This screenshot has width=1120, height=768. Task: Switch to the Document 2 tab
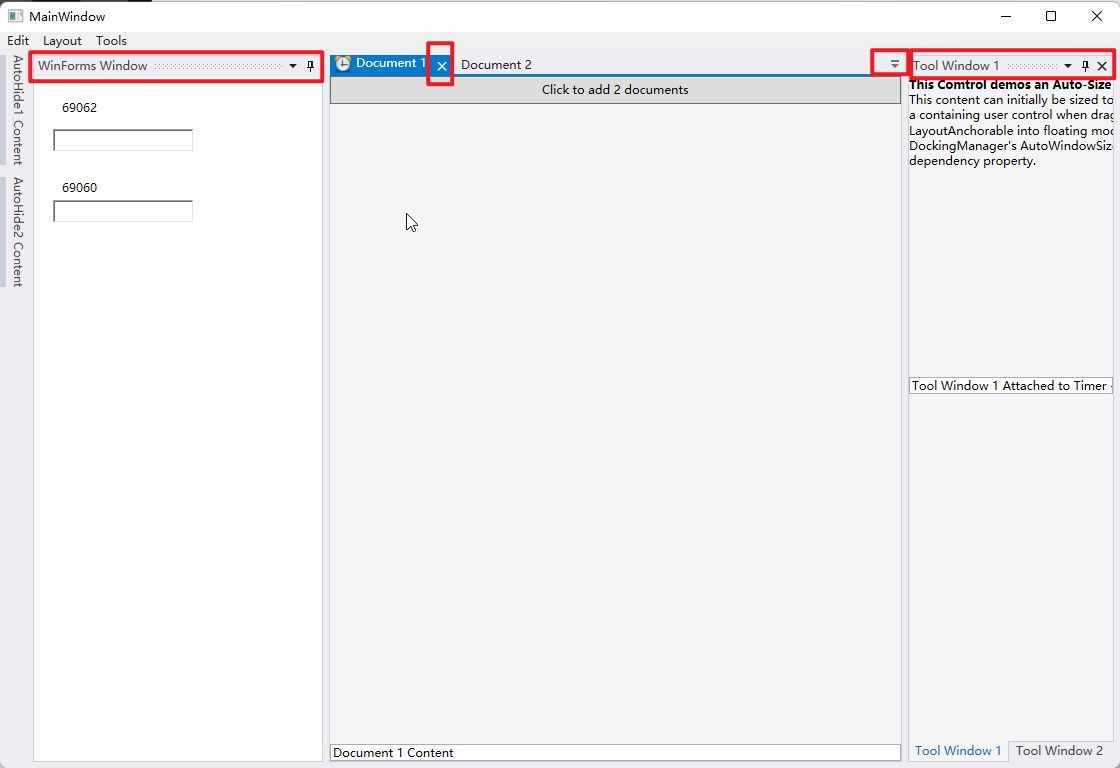click(496, 64)
